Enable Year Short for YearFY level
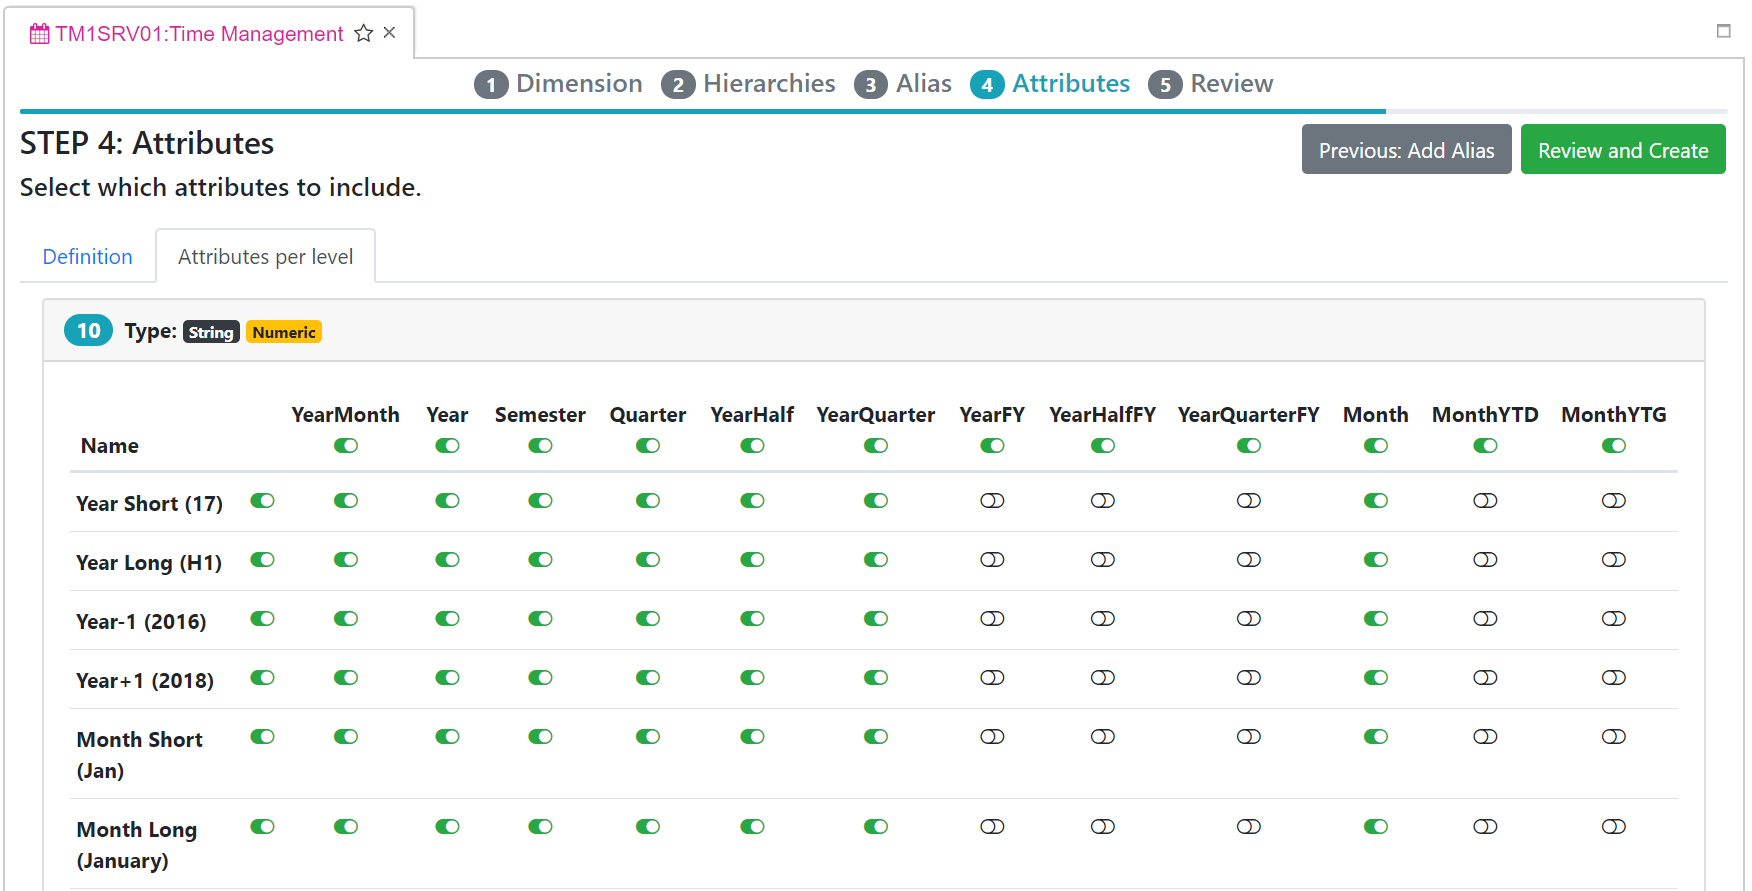Image resolution: width=1752 pixels, height=891 pixels. pos(992,501)
